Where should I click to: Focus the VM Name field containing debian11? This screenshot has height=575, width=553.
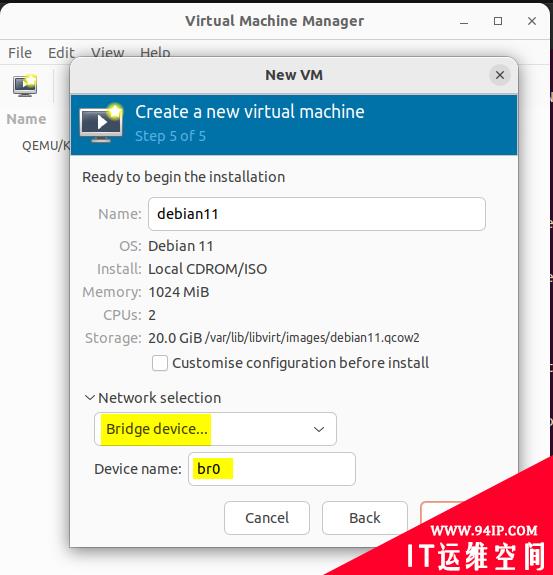click(317, 214)
